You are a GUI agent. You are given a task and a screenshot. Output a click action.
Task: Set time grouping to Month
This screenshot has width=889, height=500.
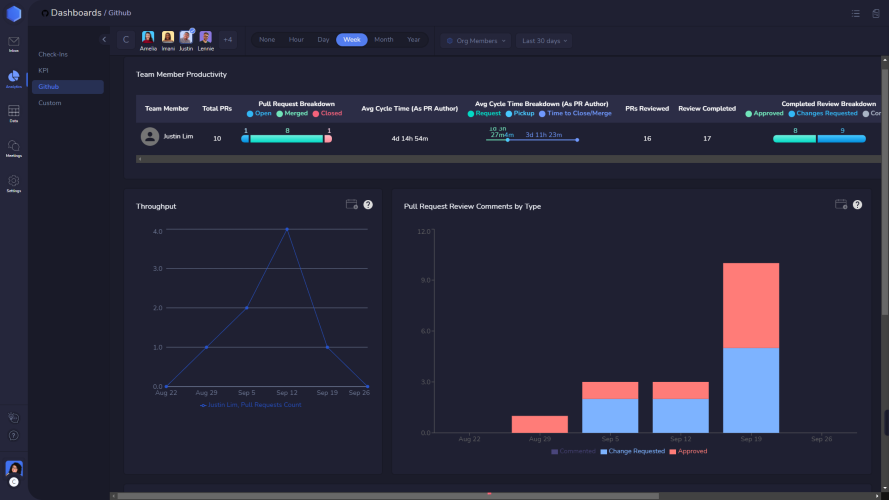(383, 40)
